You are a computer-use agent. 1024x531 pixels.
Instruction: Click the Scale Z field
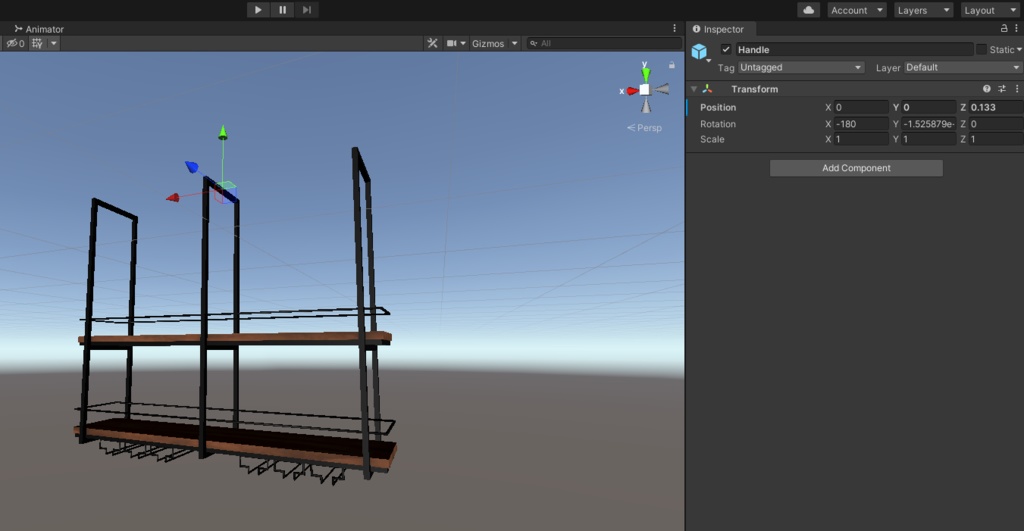996,139
